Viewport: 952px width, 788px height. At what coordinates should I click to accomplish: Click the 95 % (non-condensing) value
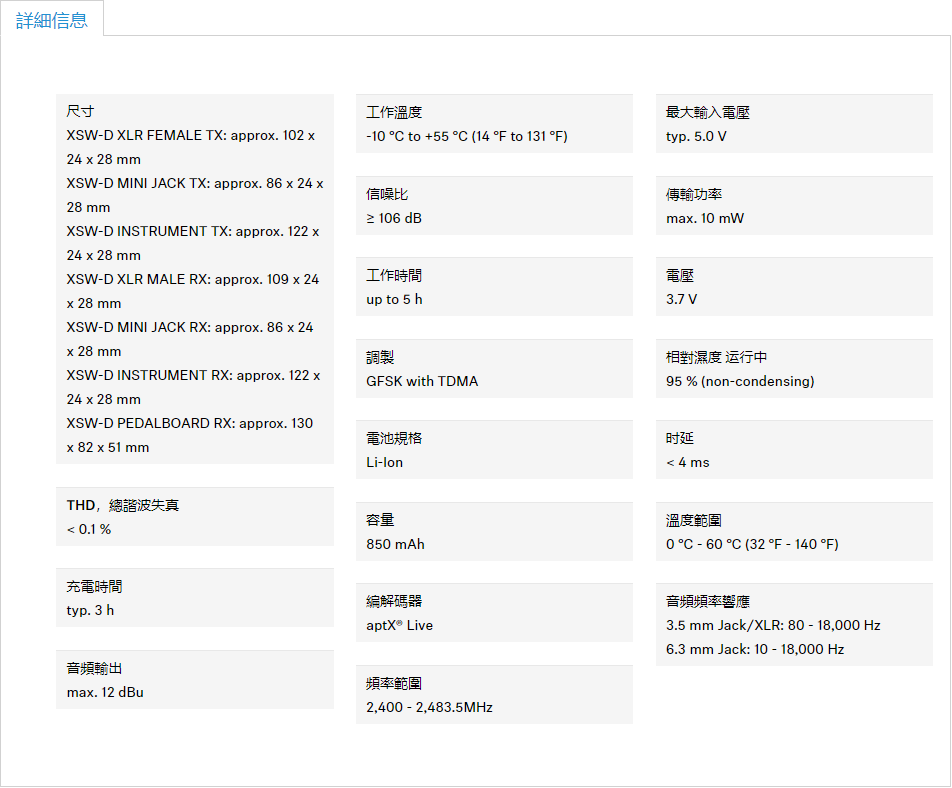[740, 381]
